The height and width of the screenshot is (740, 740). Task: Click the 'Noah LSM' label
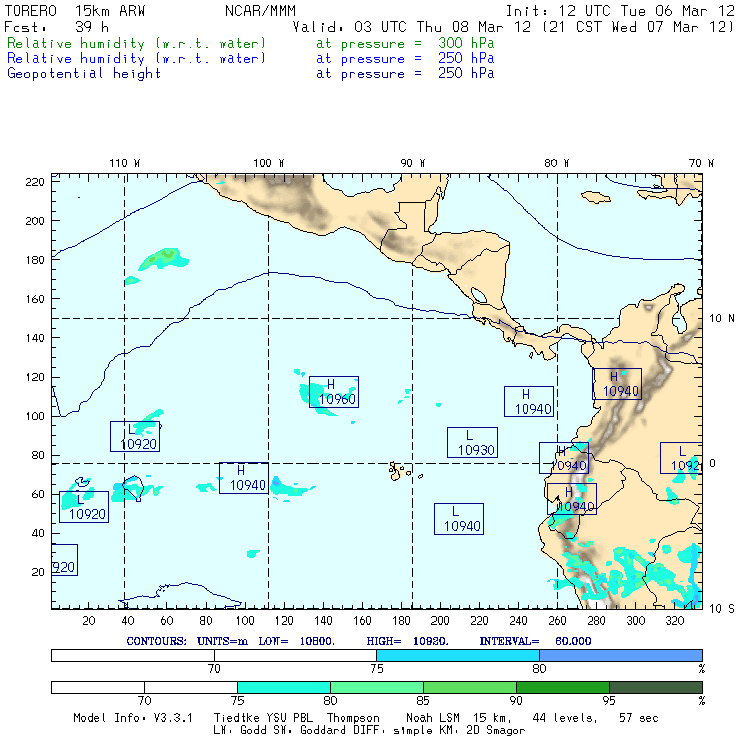(x=433, y=718)
